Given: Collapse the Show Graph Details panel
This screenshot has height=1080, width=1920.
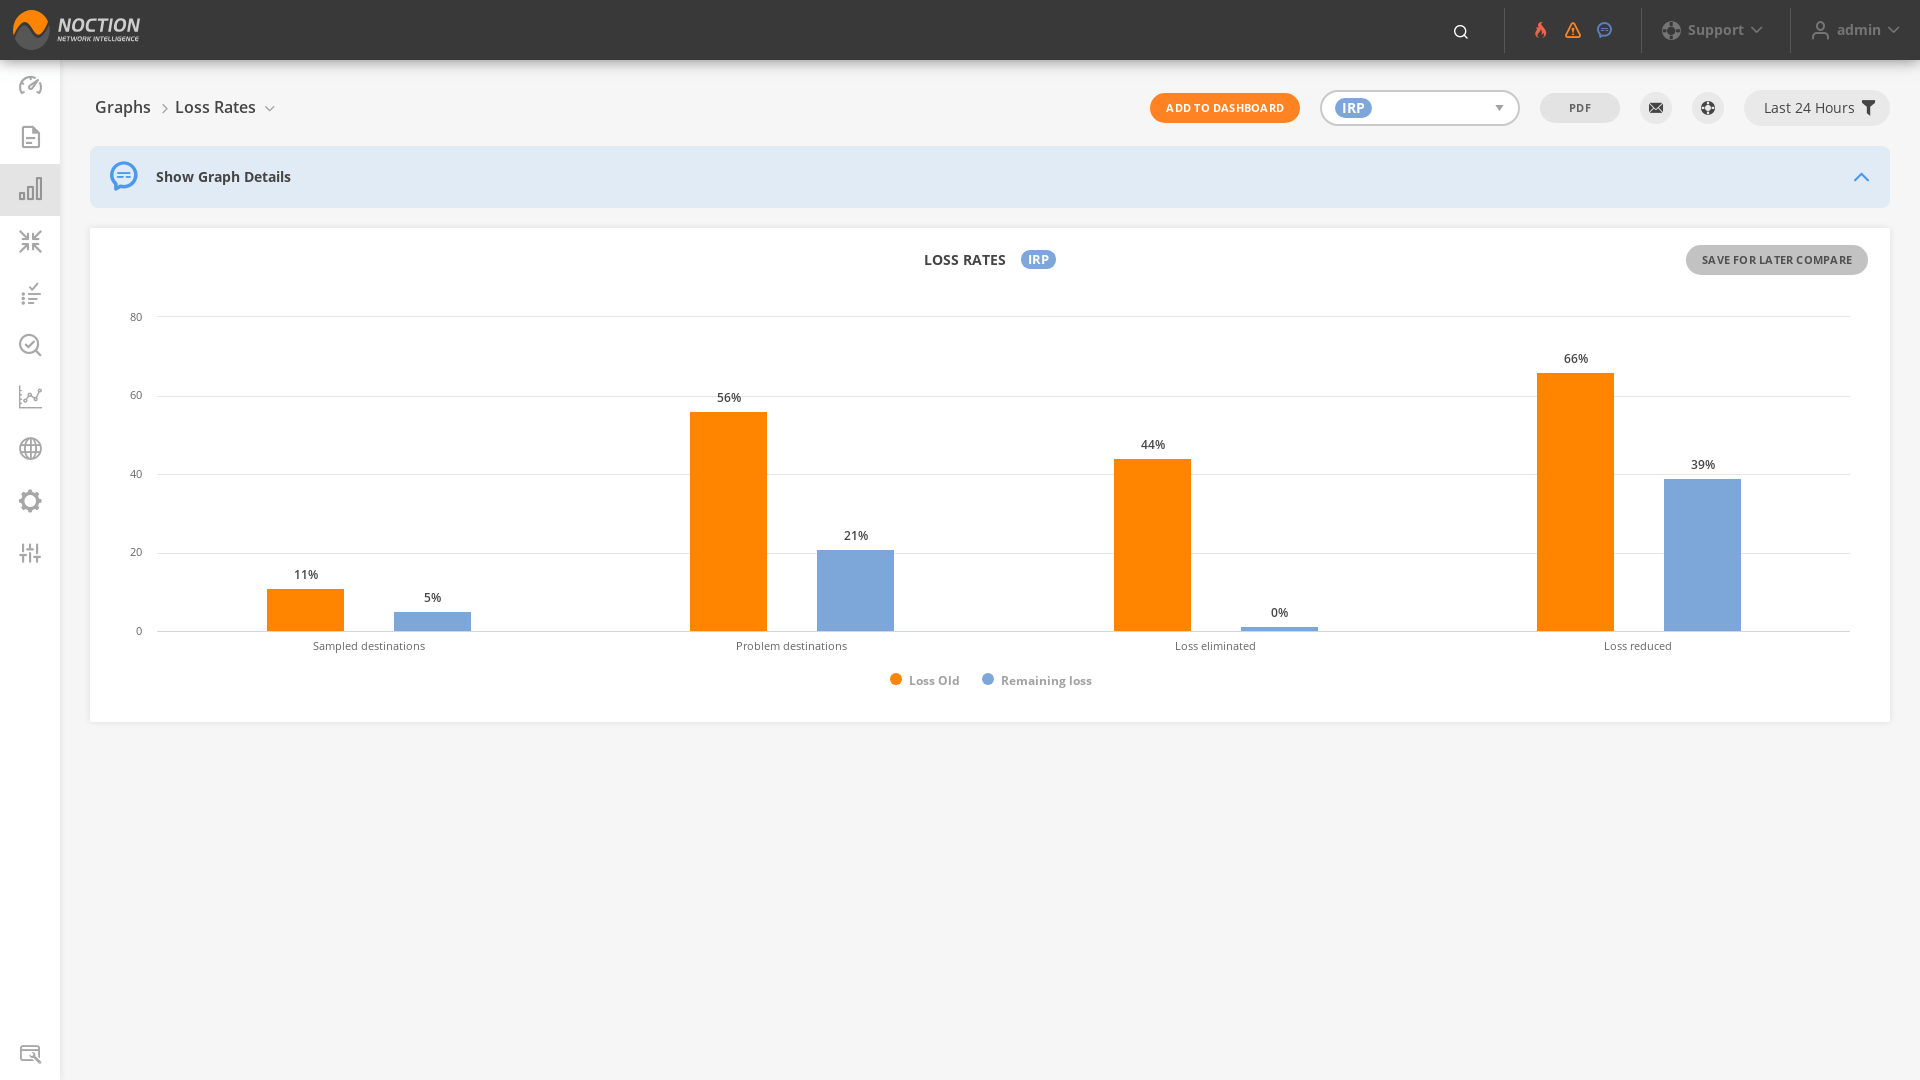Looking at the screenshot, I should [x=1861, y=177].
